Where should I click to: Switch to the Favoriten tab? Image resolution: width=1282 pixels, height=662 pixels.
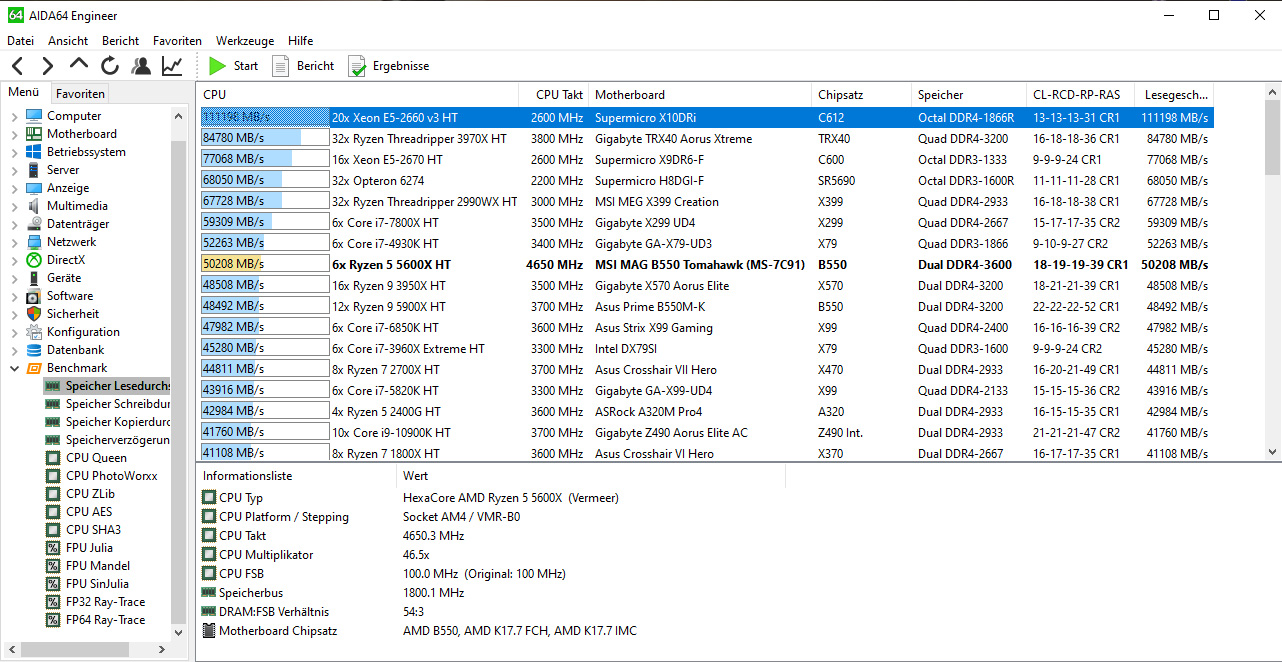pos(80,94)
